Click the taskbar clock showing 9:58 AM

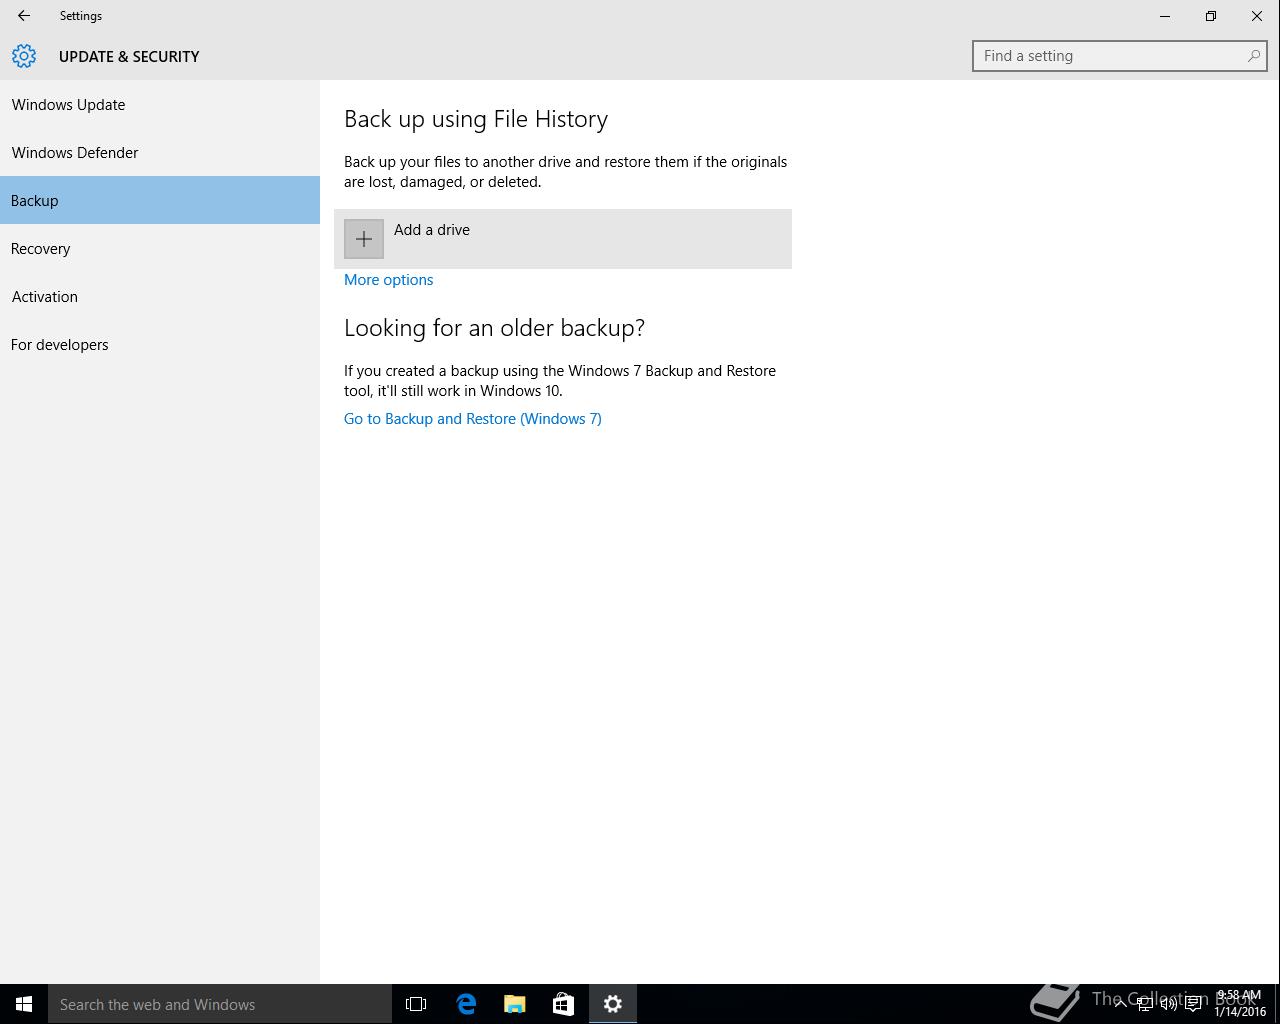1240,1004
